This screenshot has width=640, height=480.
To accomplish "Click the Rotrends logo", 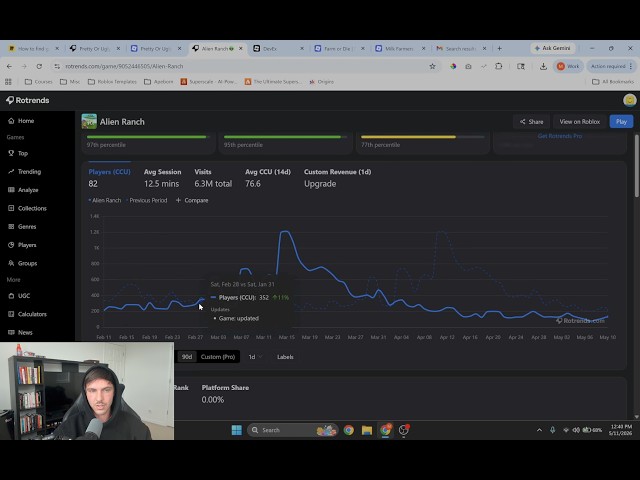I will pos(28,100).
